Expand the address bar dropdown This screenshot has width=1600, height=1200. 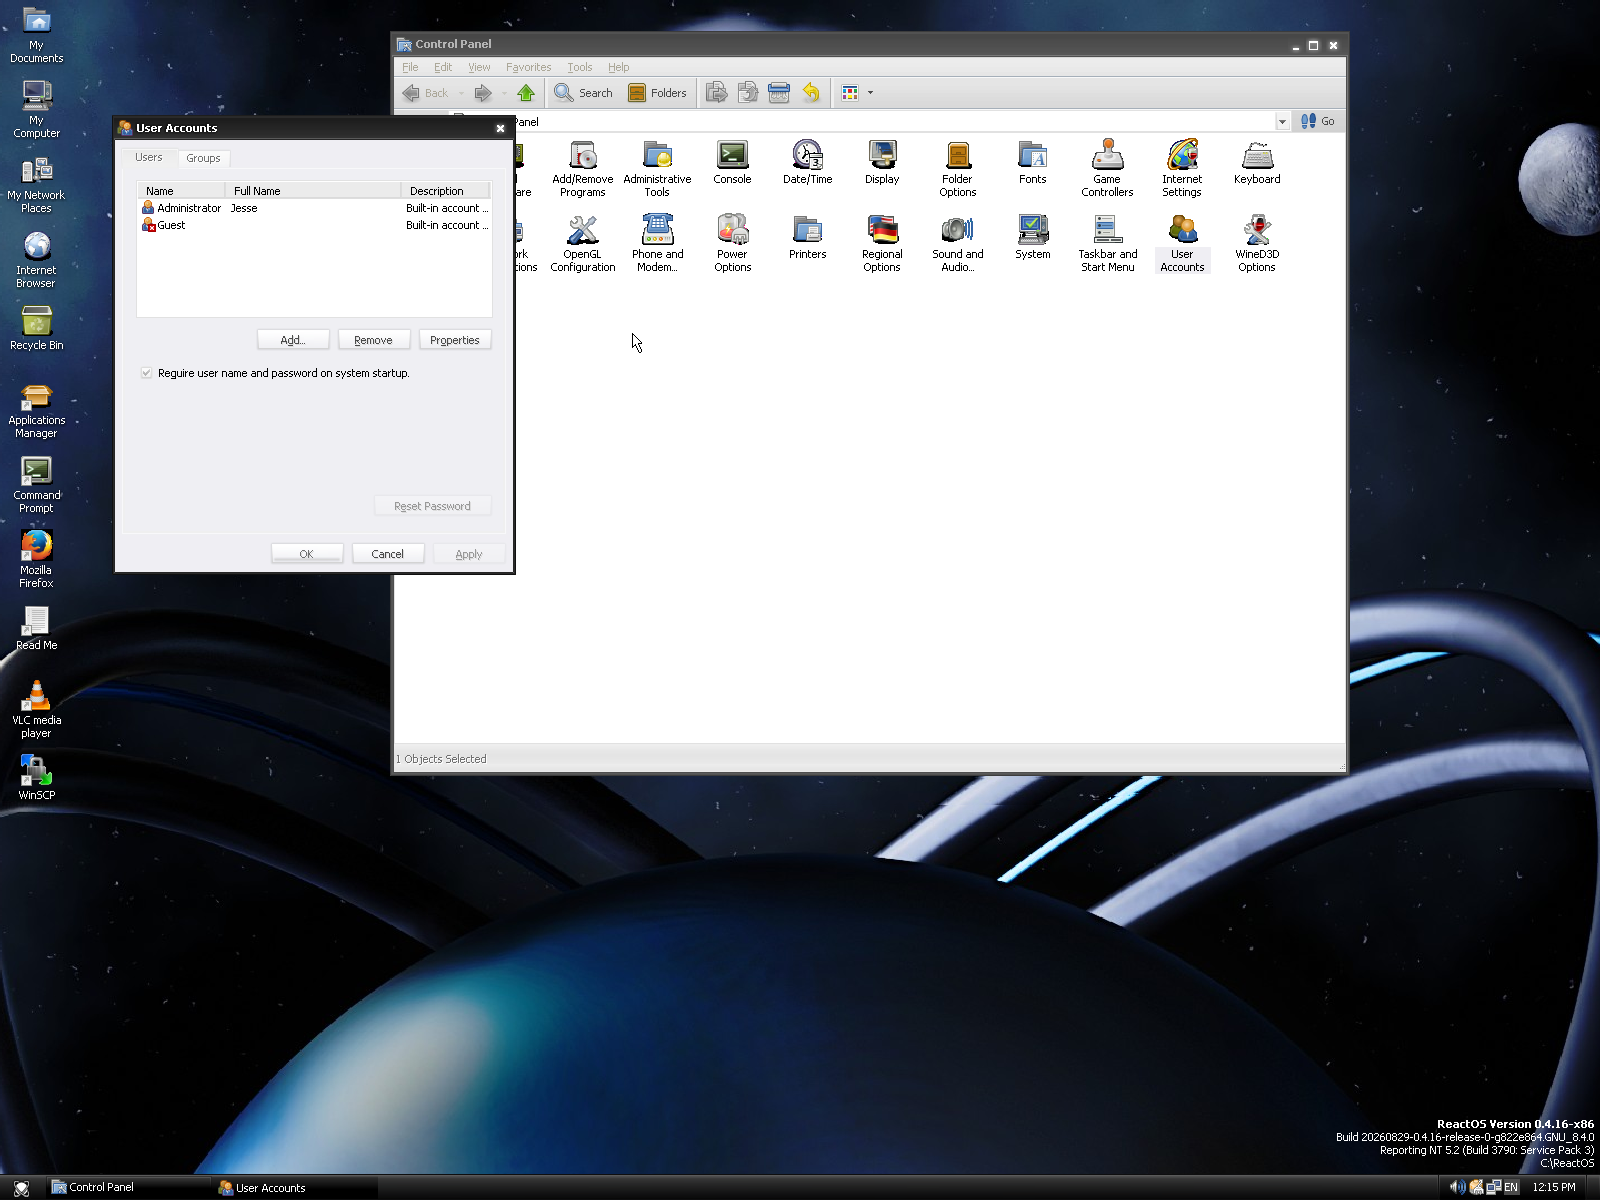pyautogui.click(x=1282, y=122)
